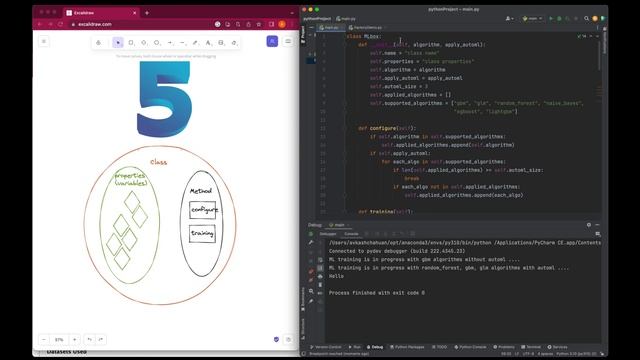This screenshot has height=360, width=640.
Task: Select the Arrow tool in Excalidraw
Action: click(170, 42)
